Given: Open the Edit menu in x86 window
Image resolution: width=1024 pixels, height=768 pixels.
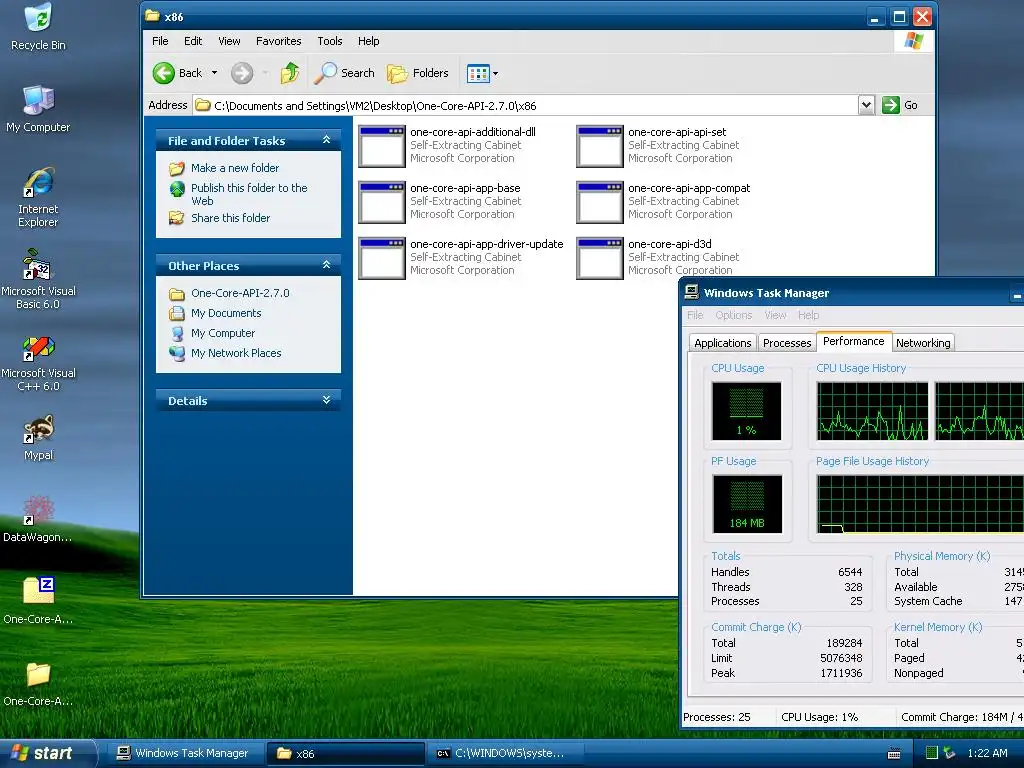Looking at the screenshot, I should [193, 41].
